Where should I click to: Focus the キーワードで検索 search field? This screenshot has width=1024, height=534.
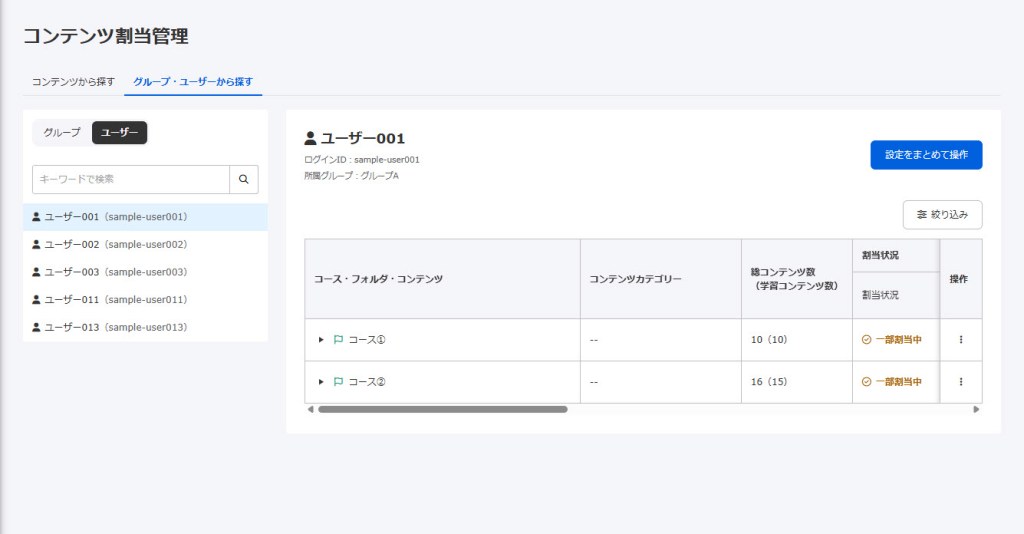131,179
